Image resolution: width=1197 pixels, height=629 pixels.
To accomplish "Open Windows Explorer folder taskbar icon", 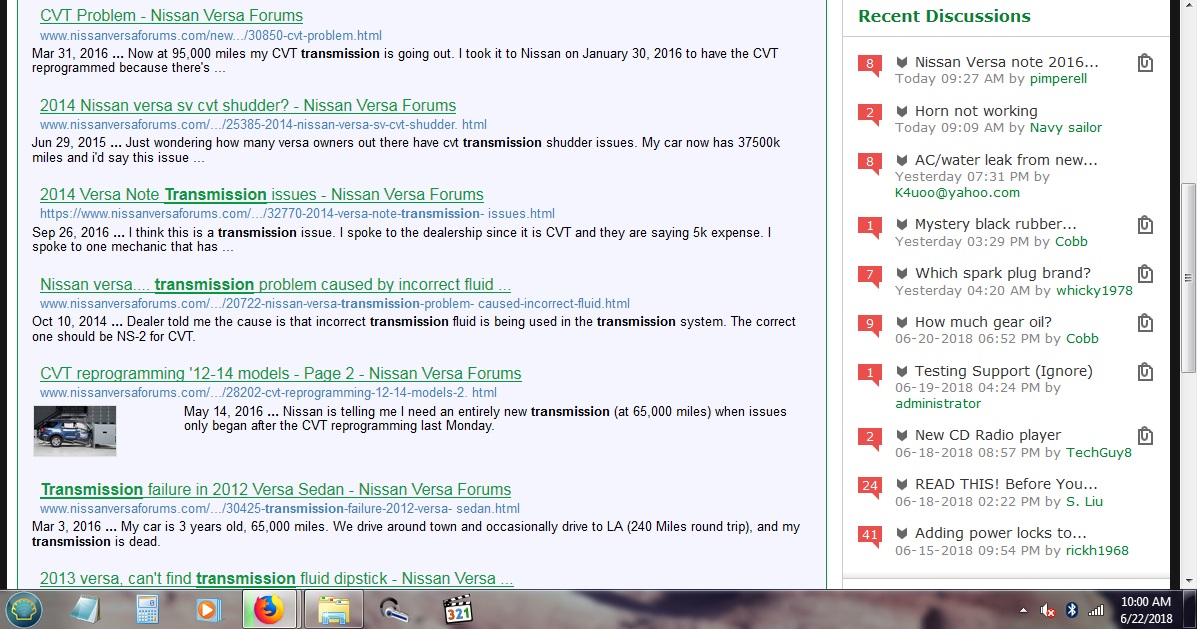I will pyautogui.click(x=334, y=610).
